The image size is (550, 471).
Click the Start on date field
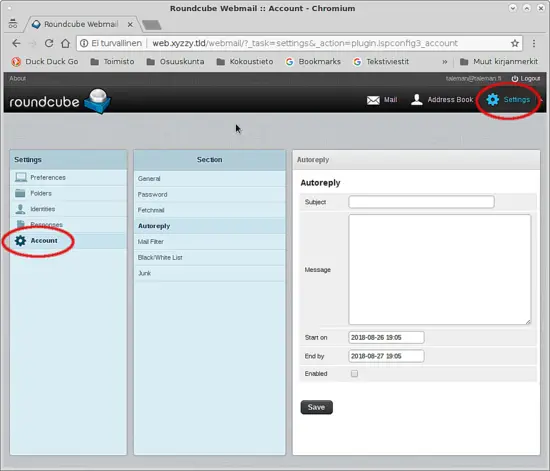pos(386,337)
